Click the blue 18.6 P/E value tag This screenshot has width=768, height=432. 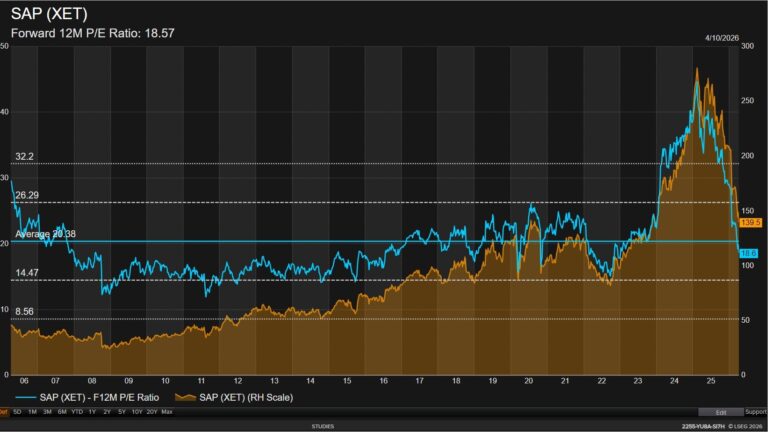point(748,254)
